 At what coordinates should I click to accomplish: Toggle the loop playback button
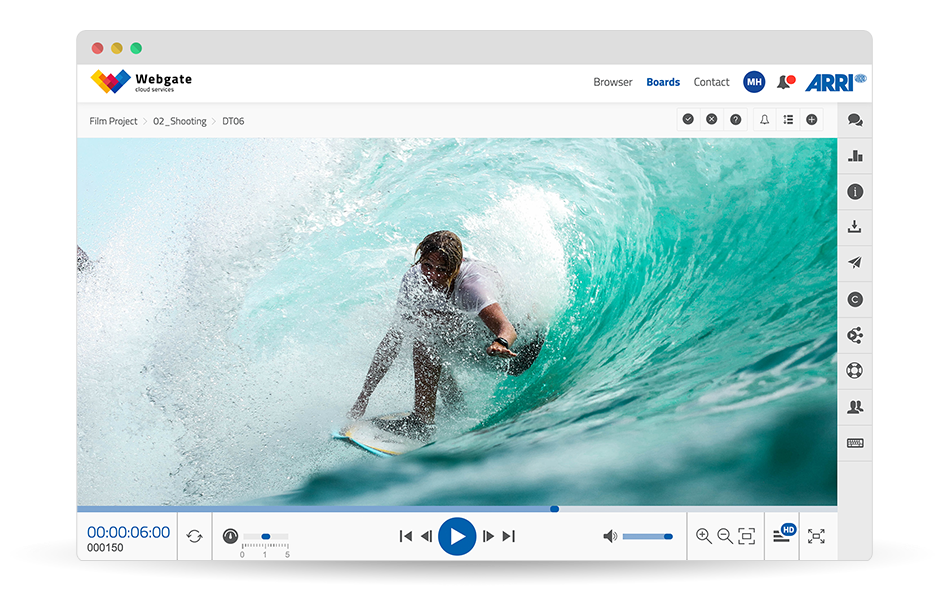click(x=194, y=536)
